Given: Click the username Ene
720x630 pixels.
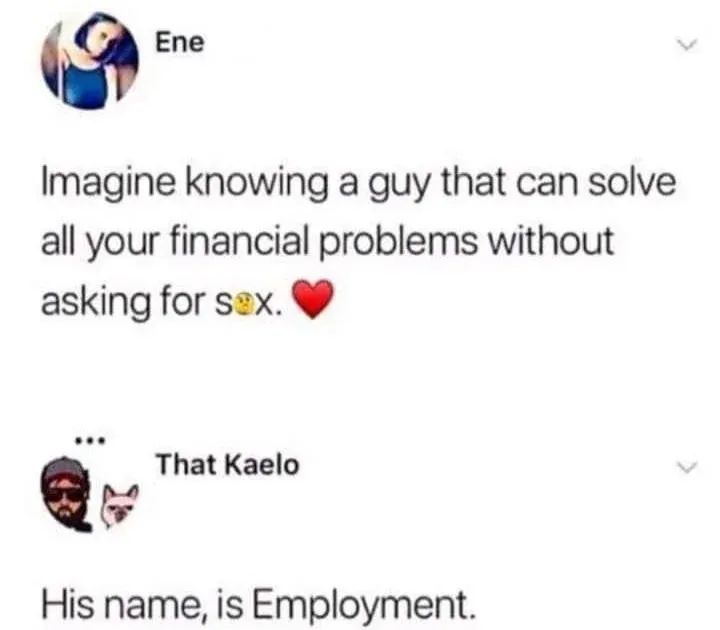Looking at the screenshot, I should [180, 43].
